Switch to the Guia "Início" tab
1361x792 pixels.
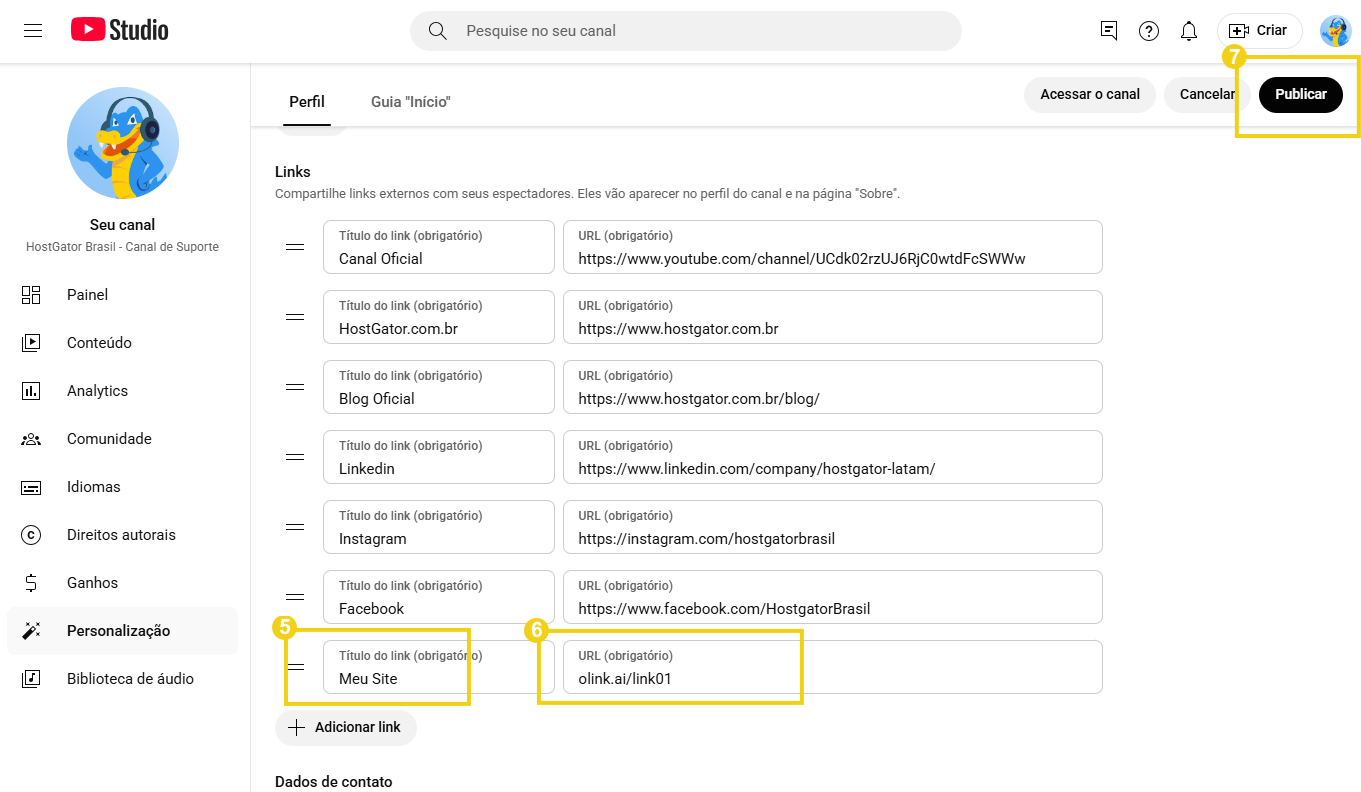(410, 101)
